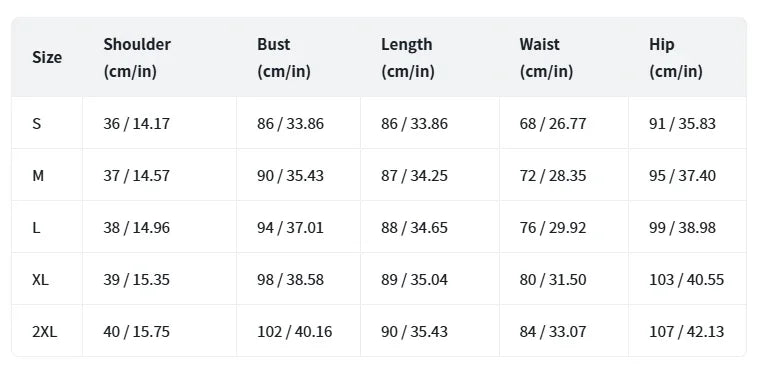769x370 pixels.
Task: Select the Length (cm/in) column header
Action: [408, 57]
